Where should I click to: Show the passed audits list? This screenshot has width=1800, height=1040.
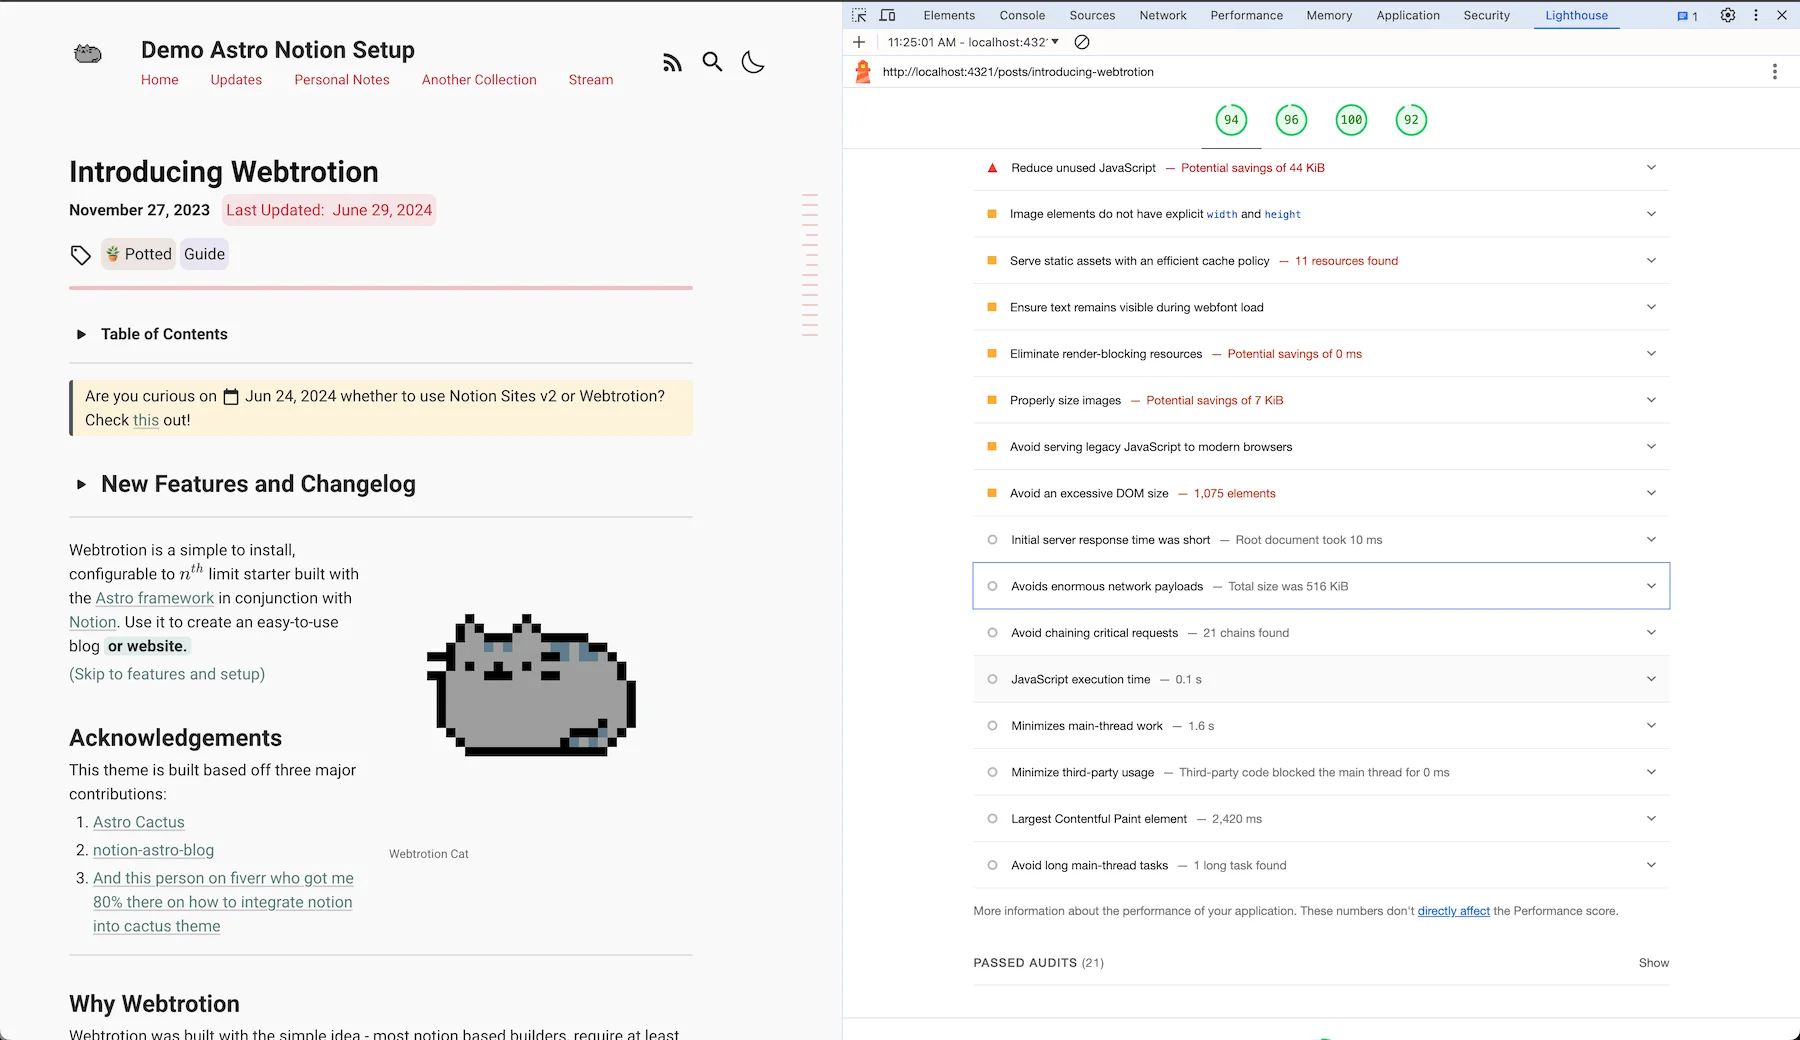(x=1653, y=963)
